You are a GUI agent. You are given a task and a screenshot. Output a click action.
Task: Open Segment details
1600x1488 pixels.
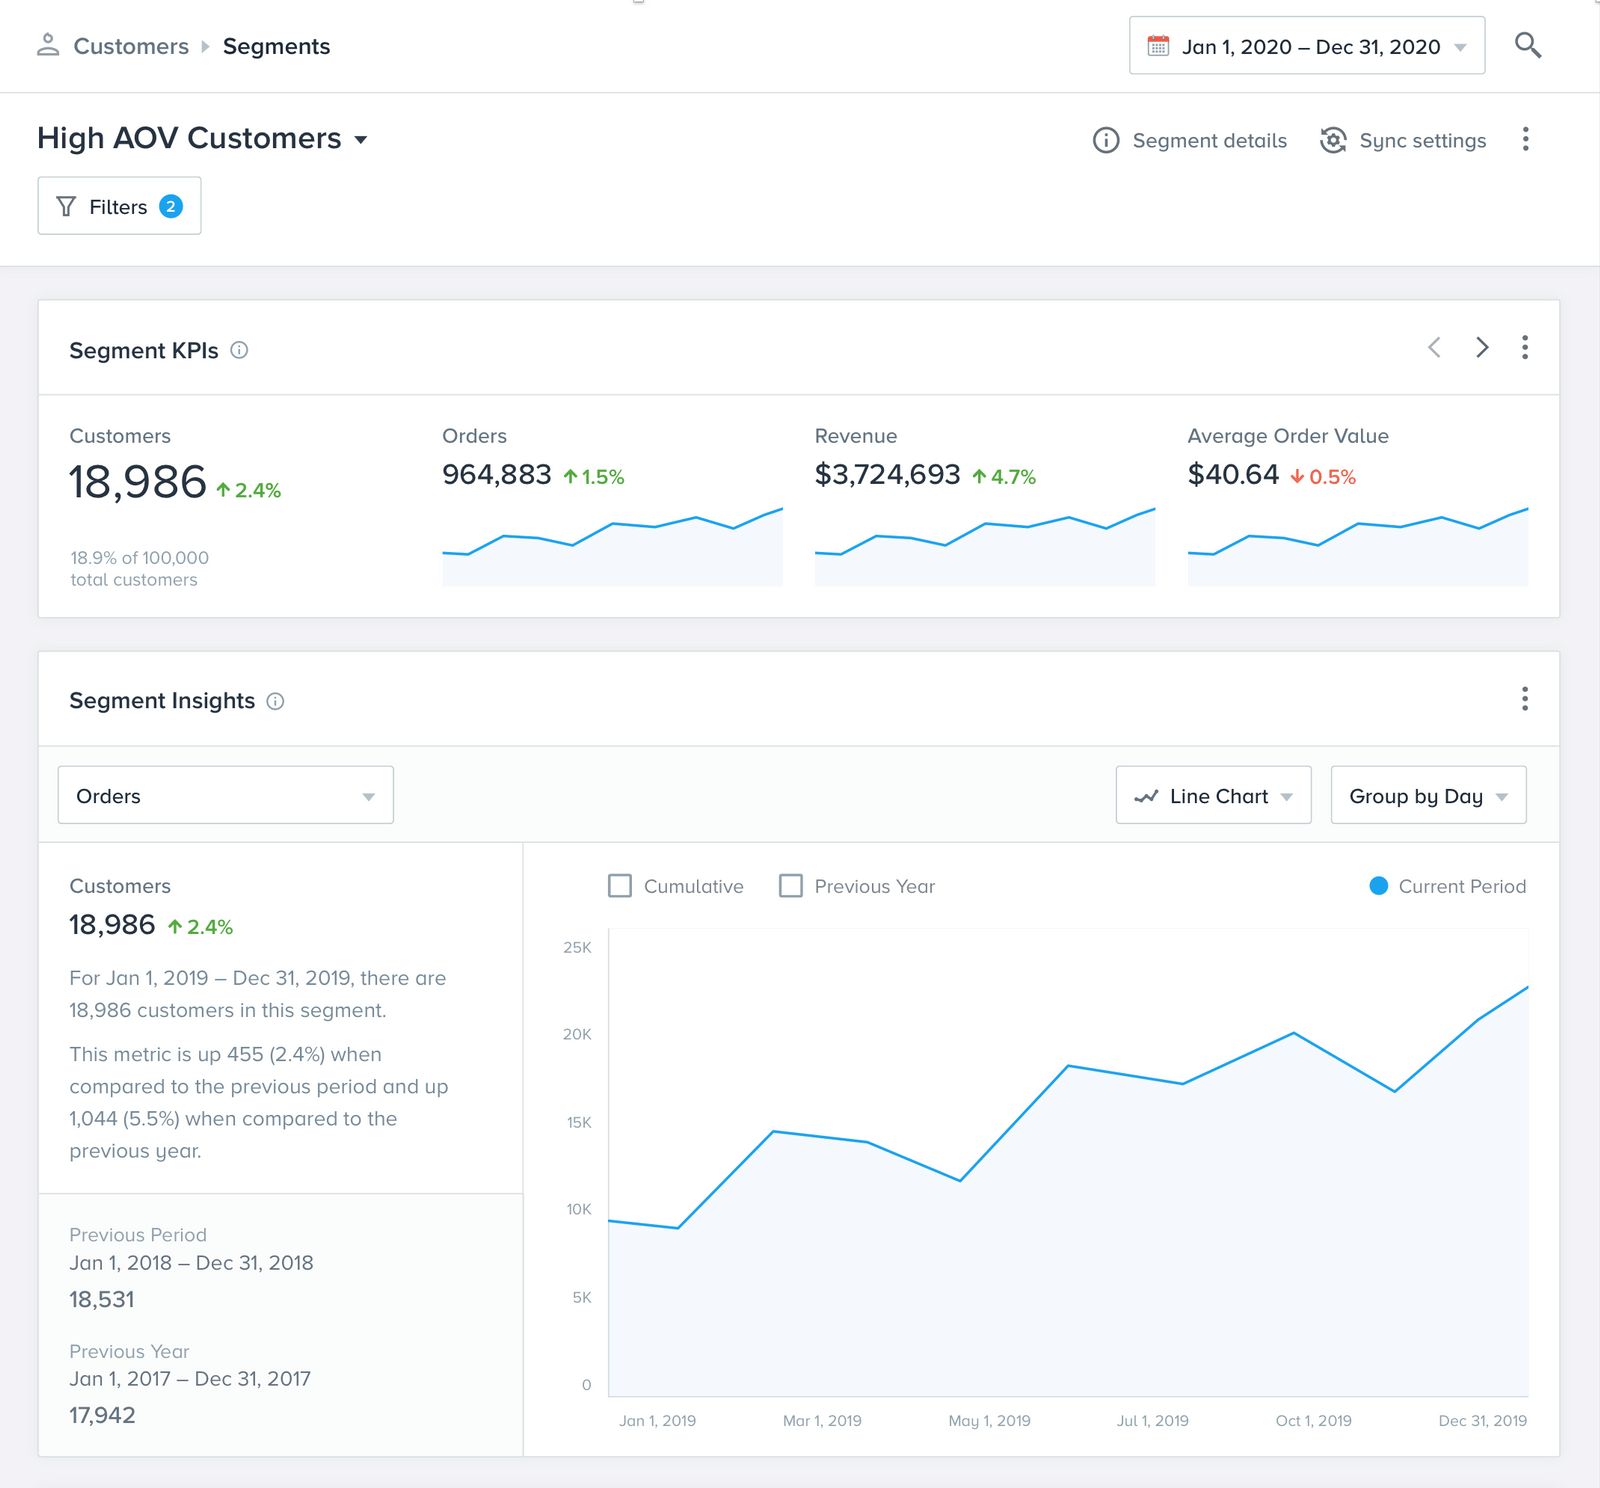coord(1190,141)
